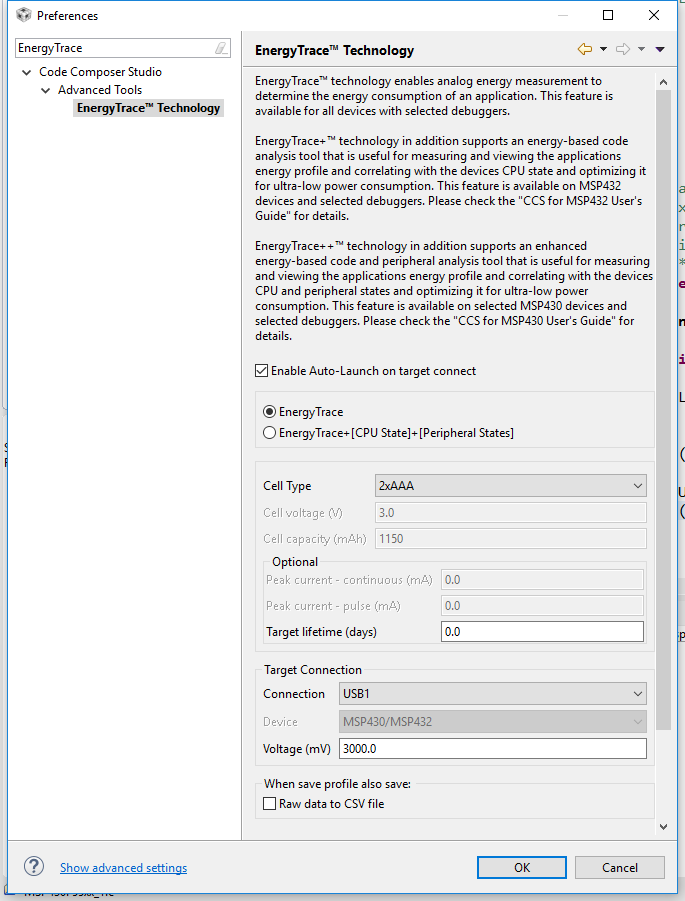Click the Cell capacity (mAh) field

point(510,538)
